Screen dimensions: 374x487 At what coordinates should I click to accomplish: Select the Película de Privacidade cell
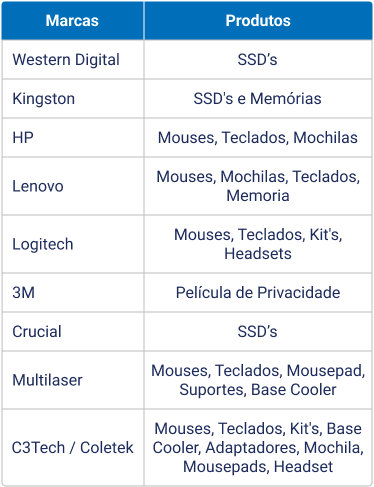[x=258, y=293]
